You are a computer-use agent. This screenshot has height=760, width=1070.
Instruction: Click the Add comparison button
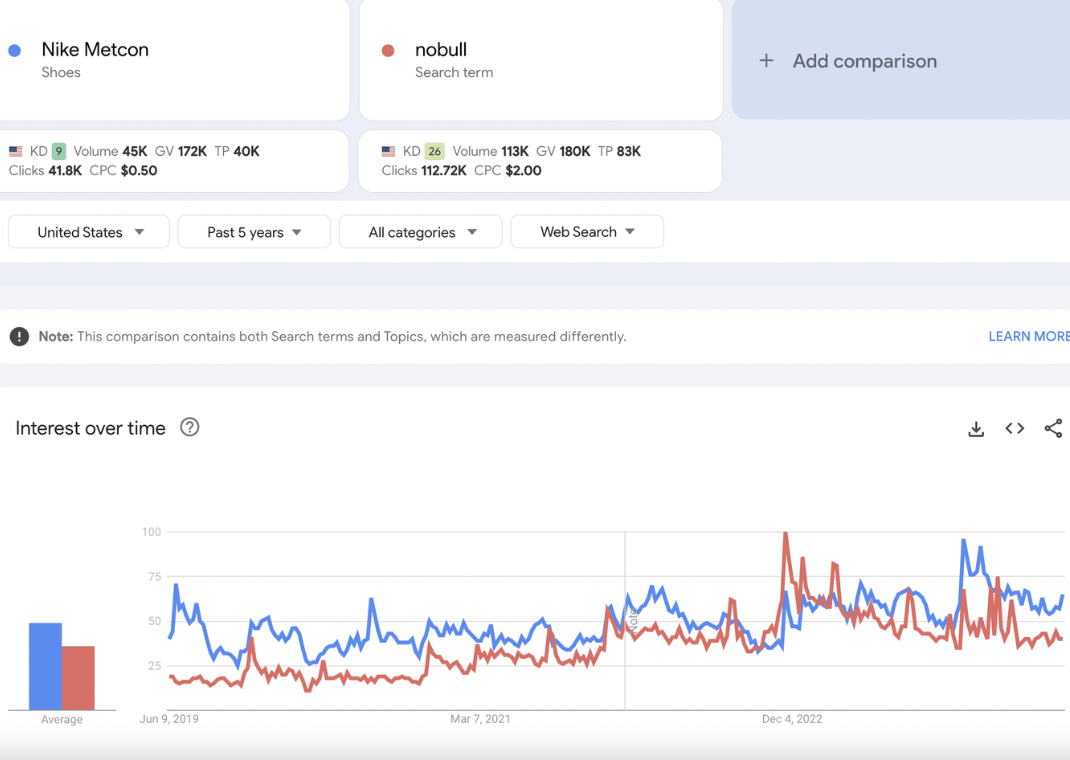tap(865, 61)
